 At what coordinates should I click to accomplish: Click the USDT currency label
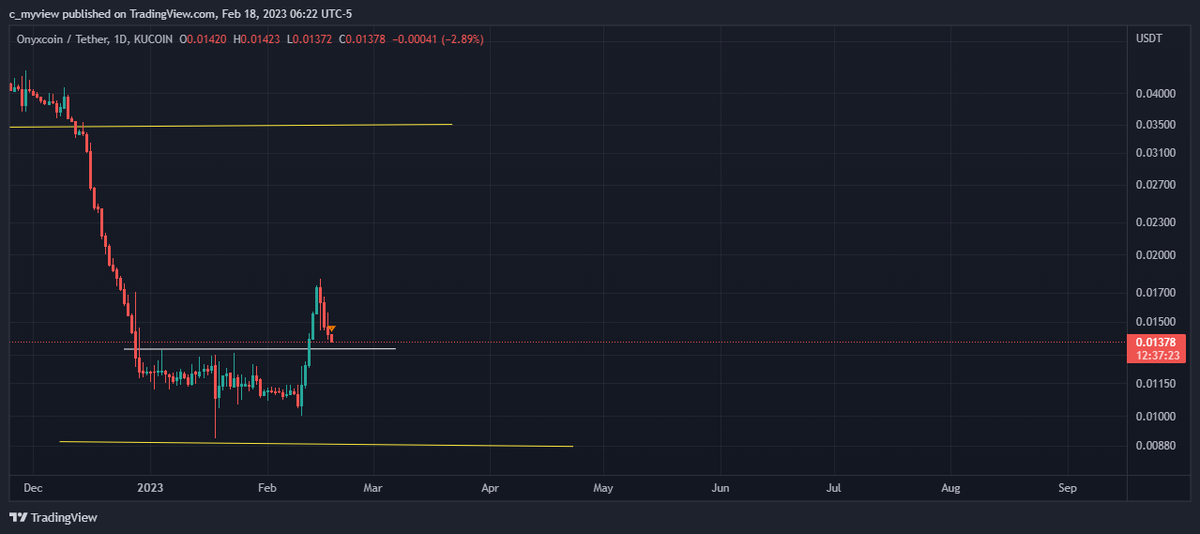pos(1148,39)
